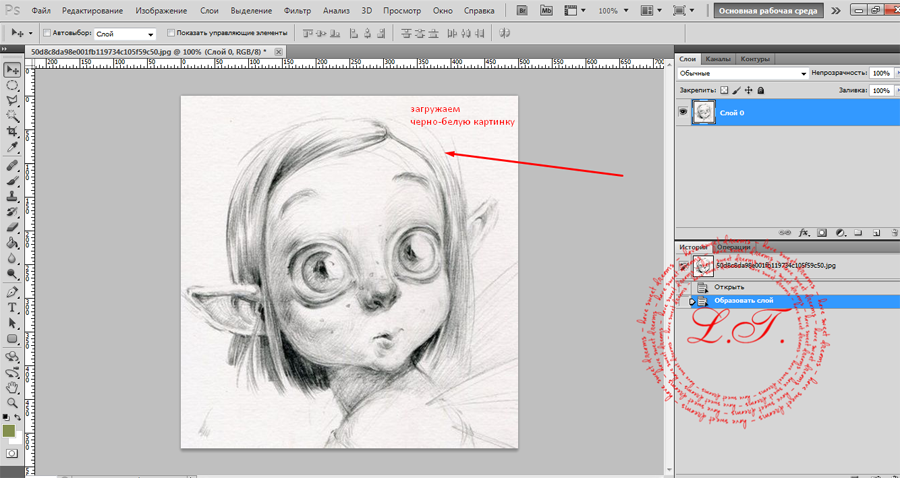Select the Hand tool
The width and height of the screenshot is (900, 478).
[12, 388]
